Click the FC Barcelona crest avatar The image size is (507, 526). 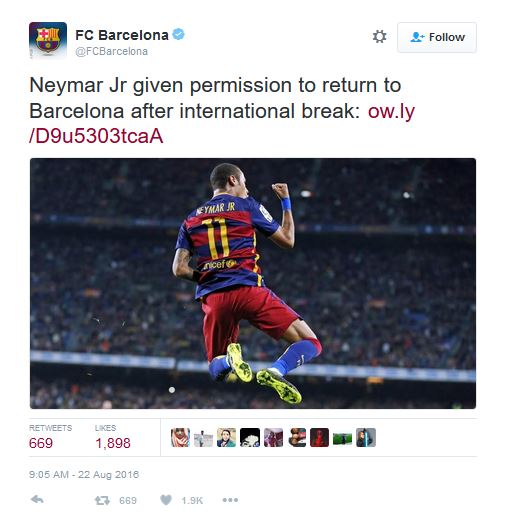coord(48,41)
